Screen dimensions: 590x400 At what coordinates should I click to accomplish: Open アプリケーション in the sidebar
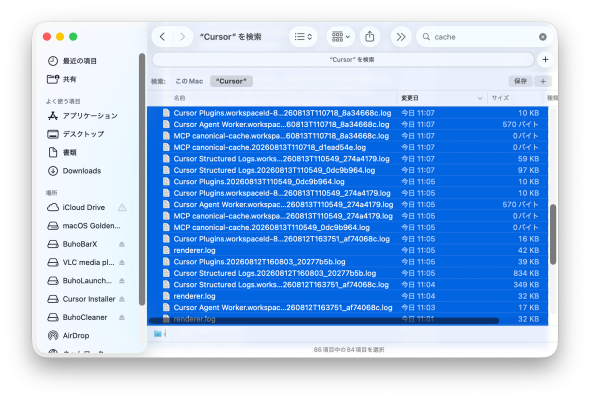[x=90, y=116]
